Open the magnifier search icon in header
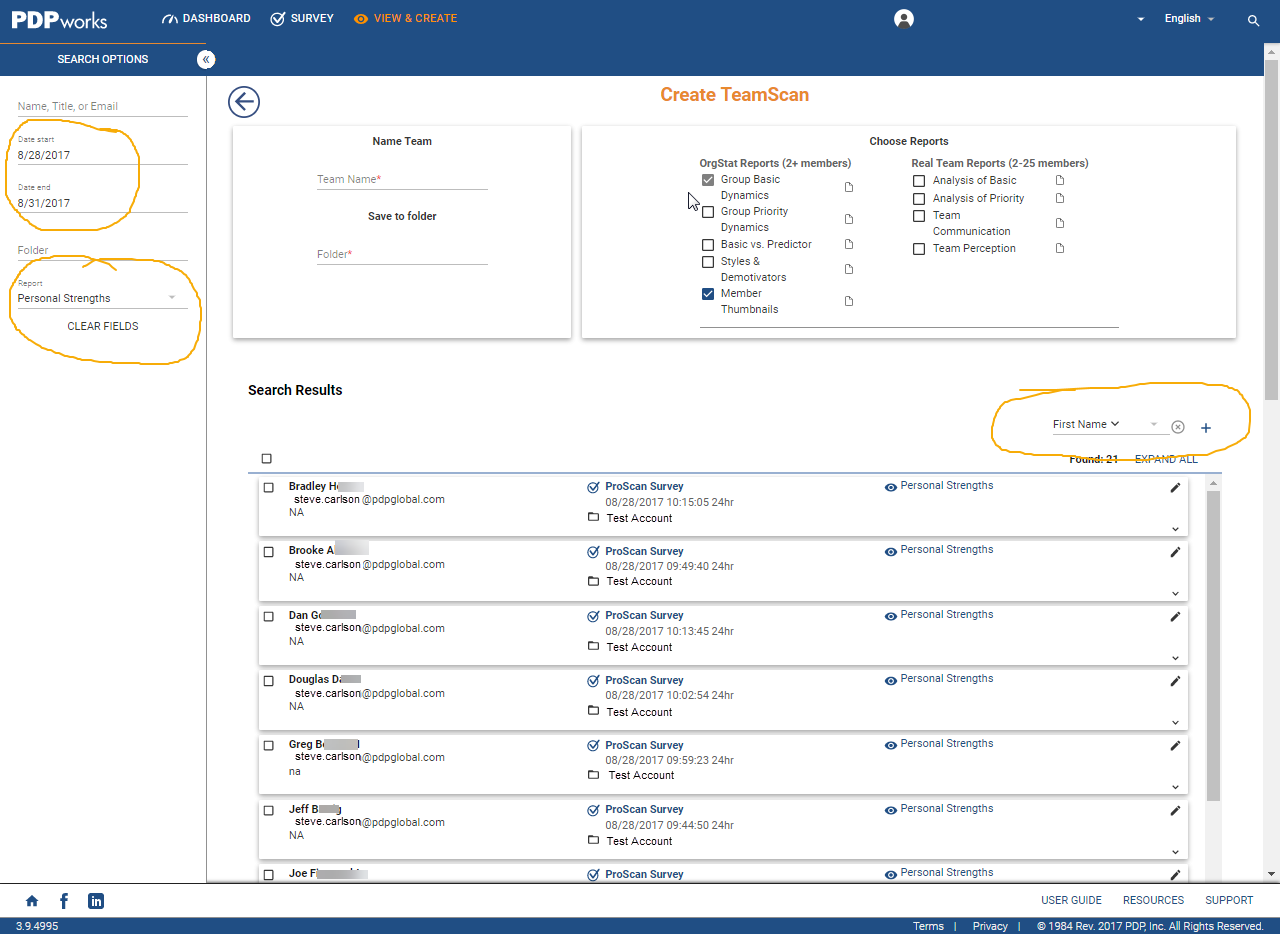 coord(1253,20)
